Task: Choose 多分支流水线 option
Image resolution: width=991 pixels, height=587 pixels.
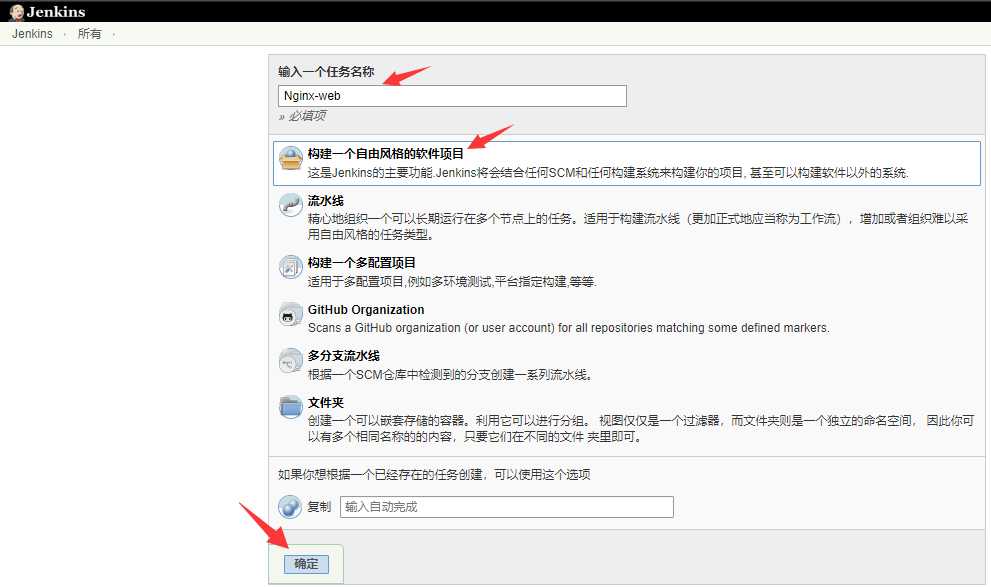Action: tap(344, 356)
